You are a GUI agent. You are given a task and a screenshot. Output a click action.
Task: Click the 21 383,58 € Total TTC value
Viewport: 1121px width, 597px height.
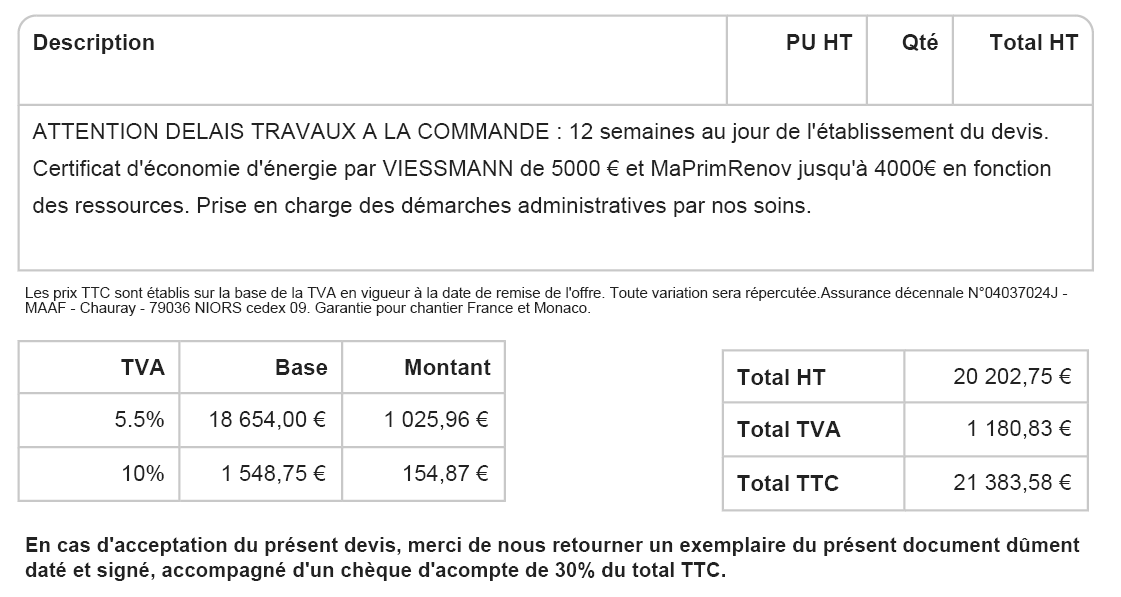click(x=1012, y=484)
